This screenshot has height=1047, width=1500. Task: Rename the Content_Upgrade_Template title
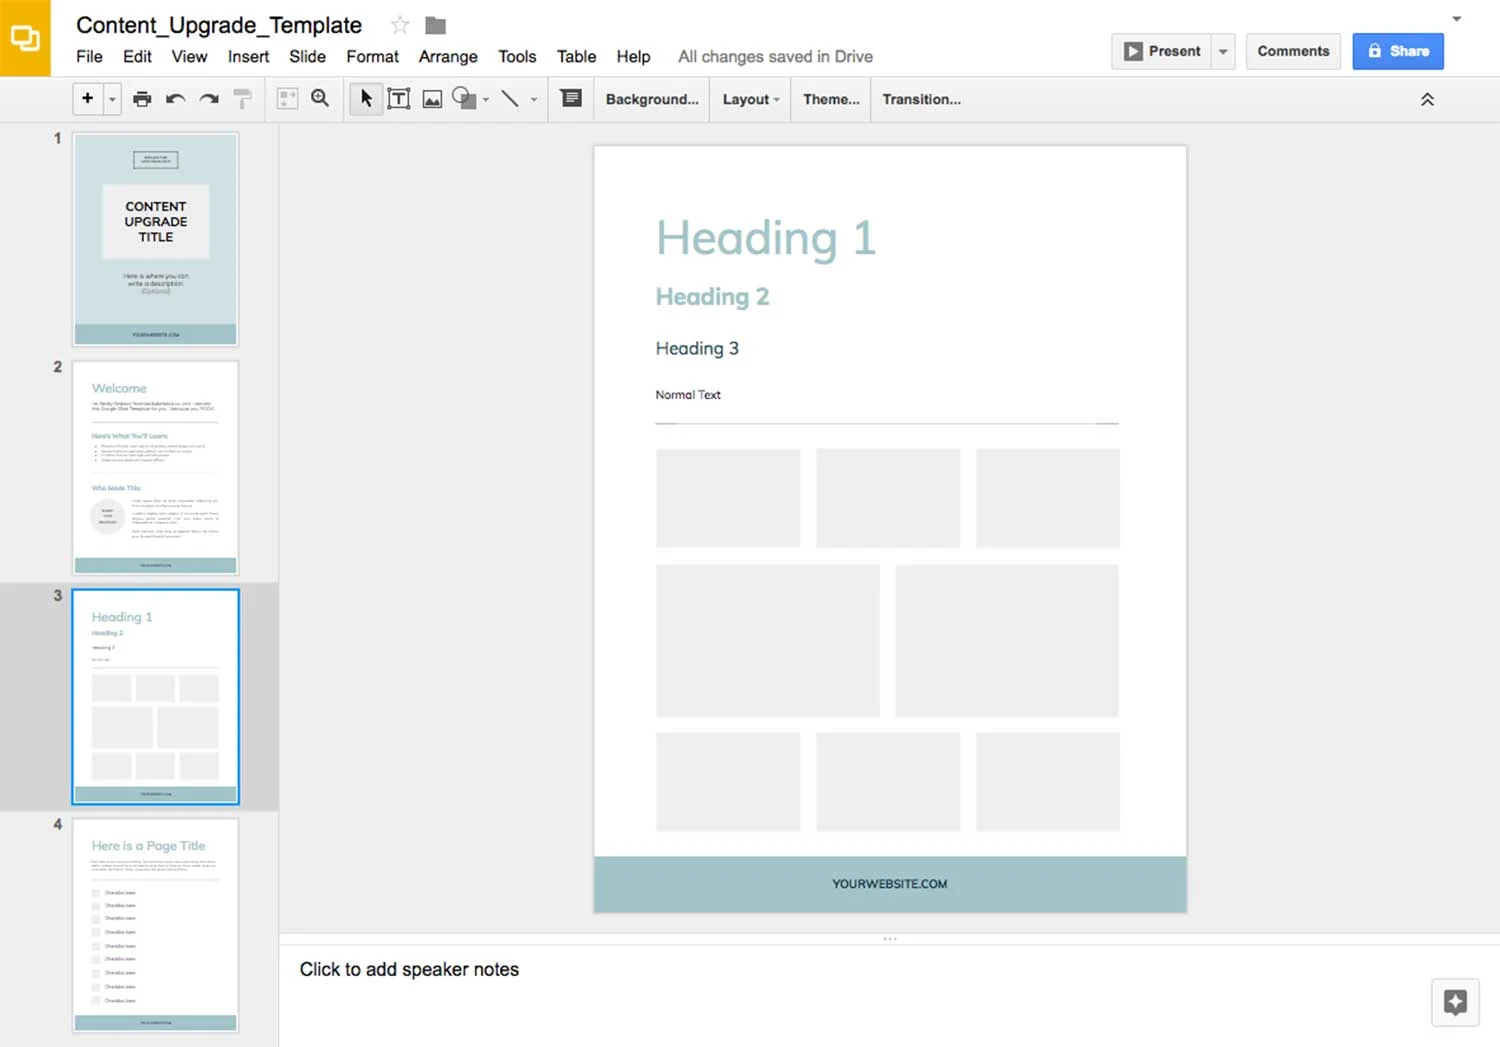pyautogui.click(x=219, y=25)
